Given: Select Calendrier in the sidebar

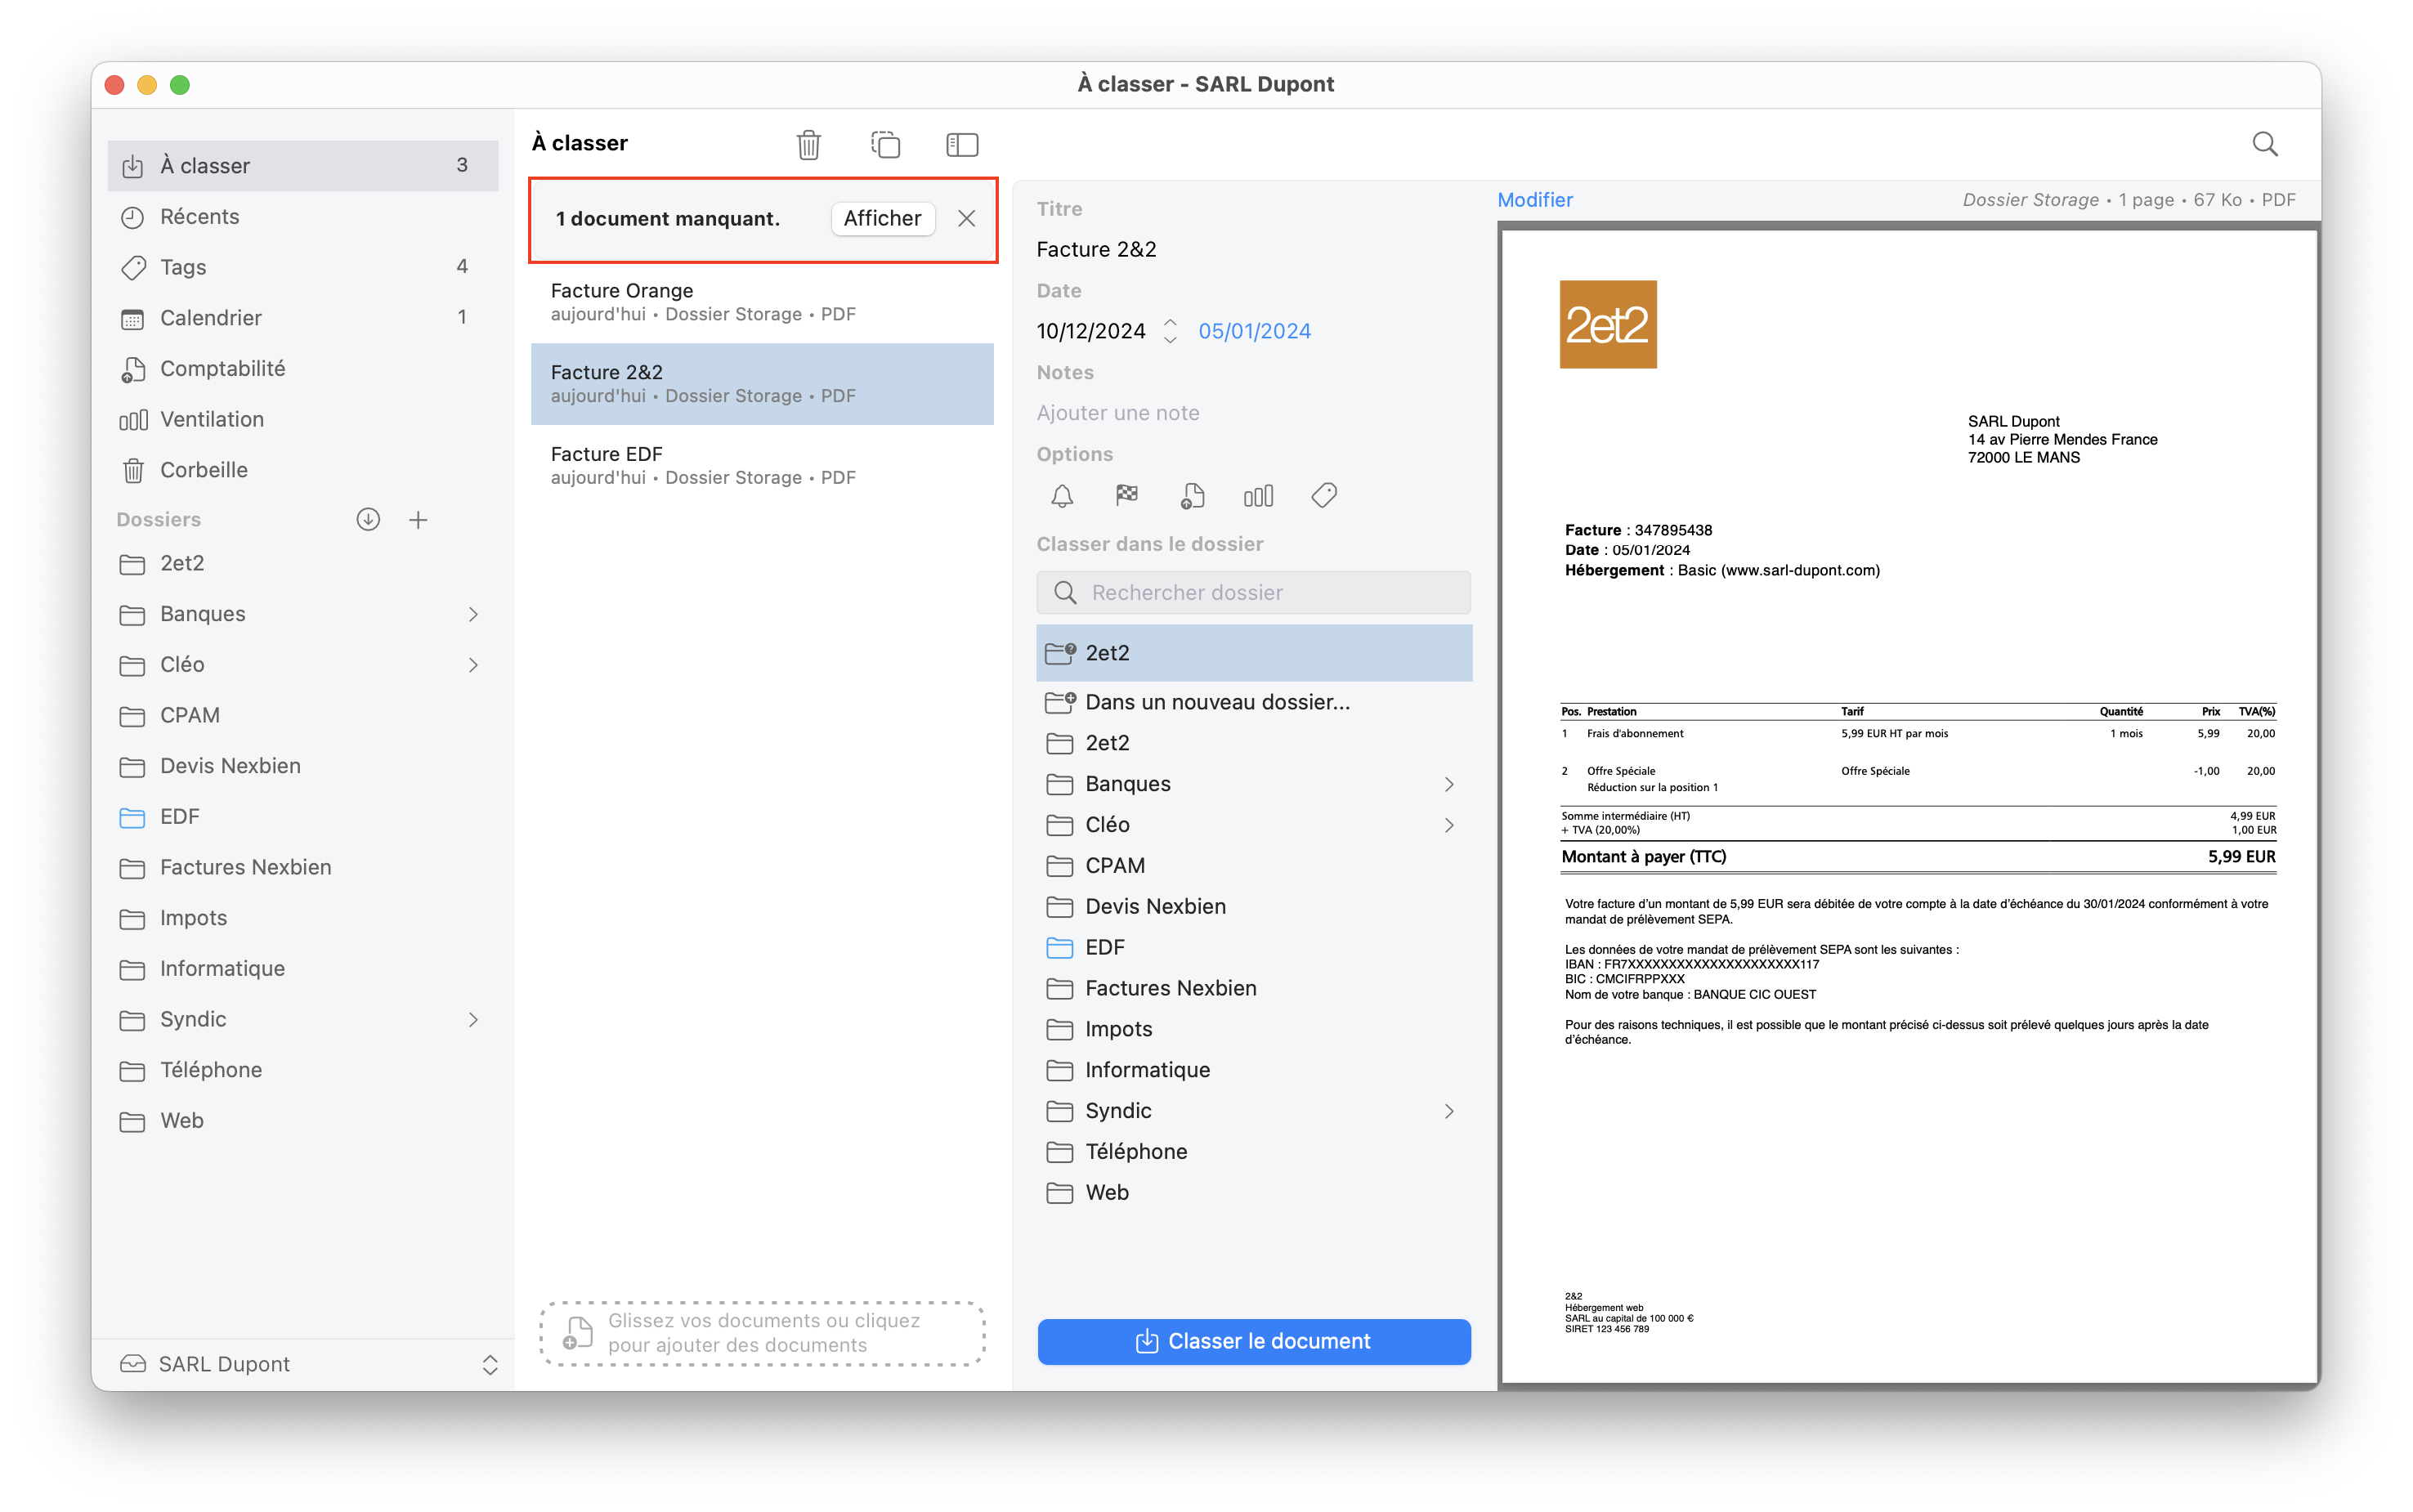Looking at the screenshot, I should click(210, 318).
